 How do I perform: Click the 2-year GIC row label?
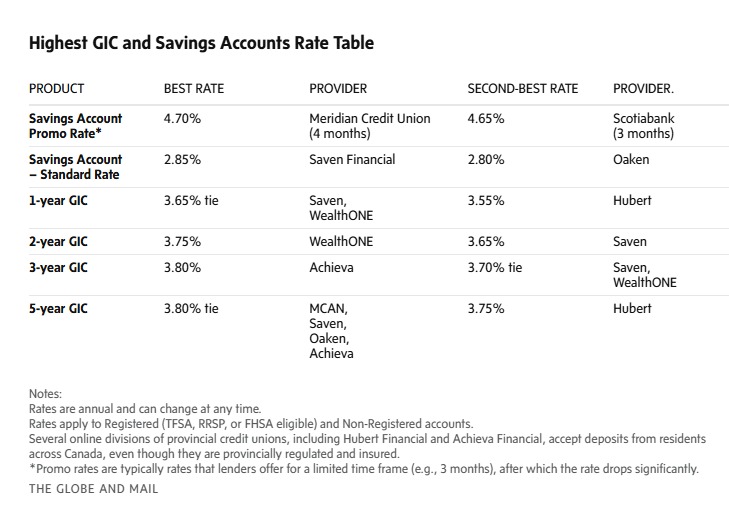(x=58, y=241)
